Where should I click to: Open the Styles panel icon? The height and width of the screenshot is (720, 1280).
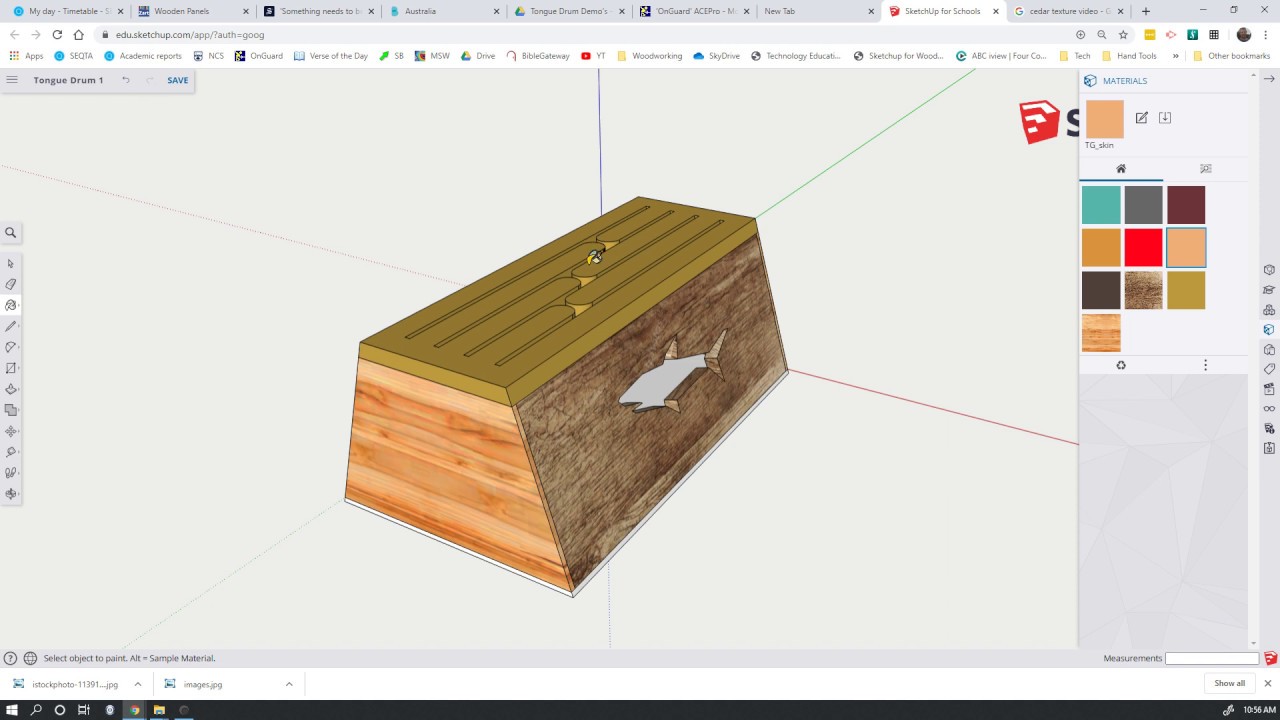point(1269,350)
